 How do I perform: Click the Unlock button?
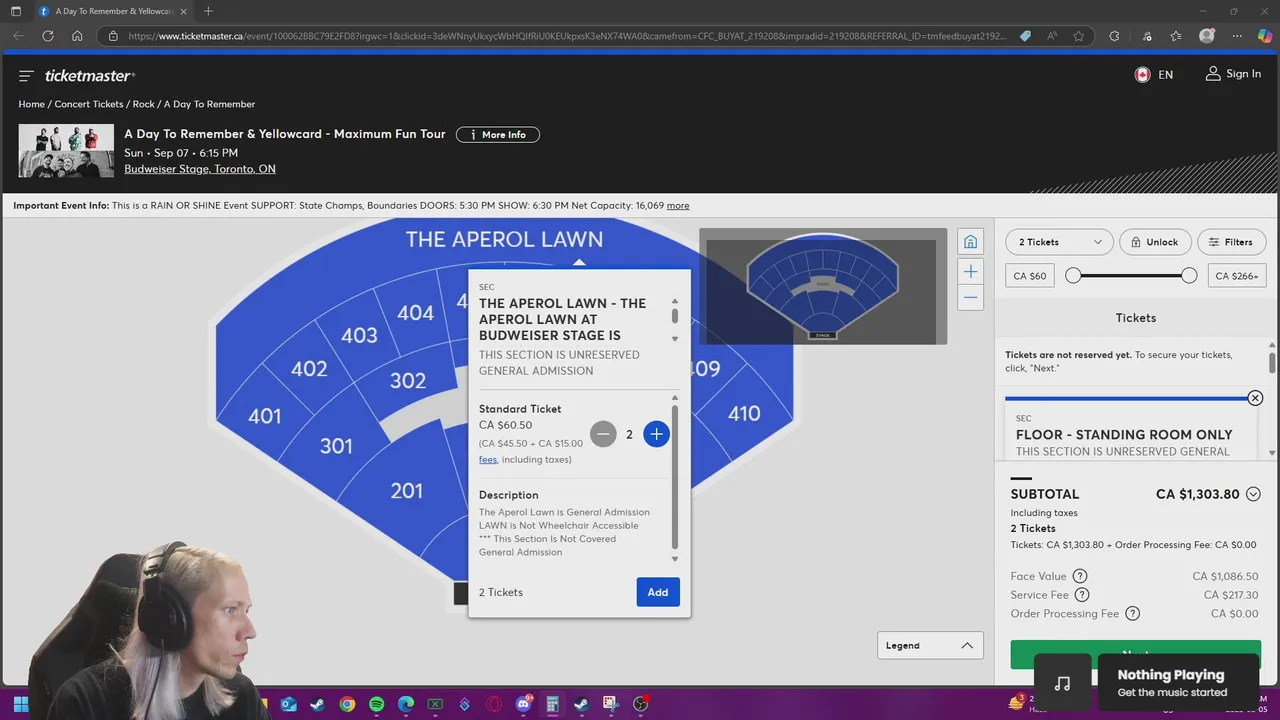pyautogui.click(x=1154, y=242)
